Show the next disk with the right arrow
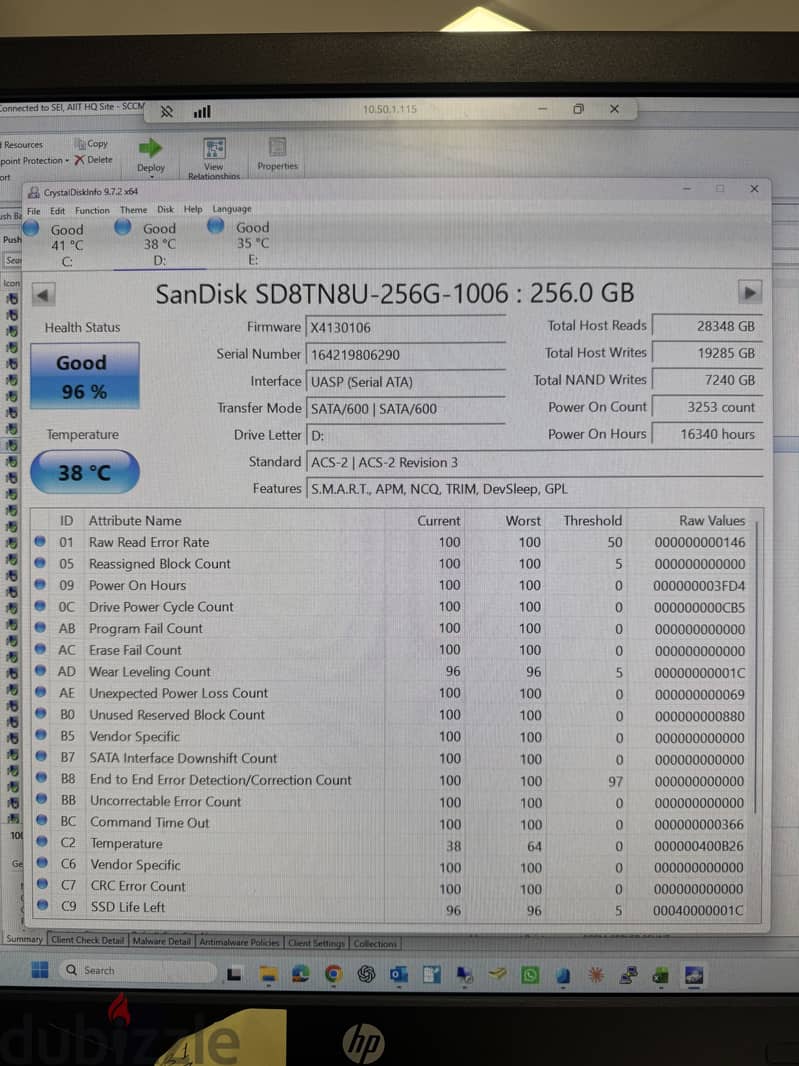Screen dimensions: 799x1066 pos(749,293)
